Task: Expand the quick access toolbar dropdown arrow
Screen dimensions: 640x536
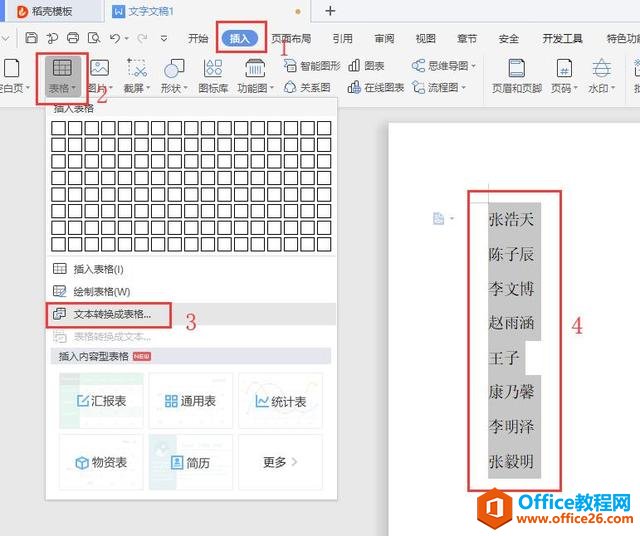Action: tap(164, 39)
